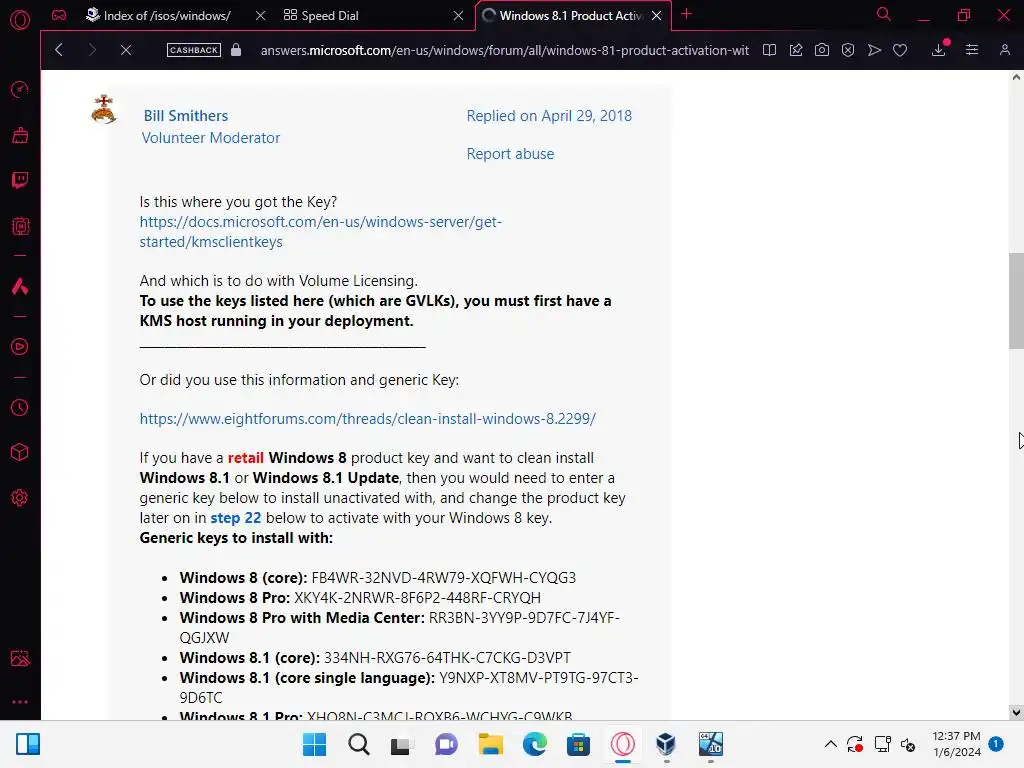The image size is (1024, 768).
Task: Open sidebar picture/wallpaper icon
Action: (20, 658)
